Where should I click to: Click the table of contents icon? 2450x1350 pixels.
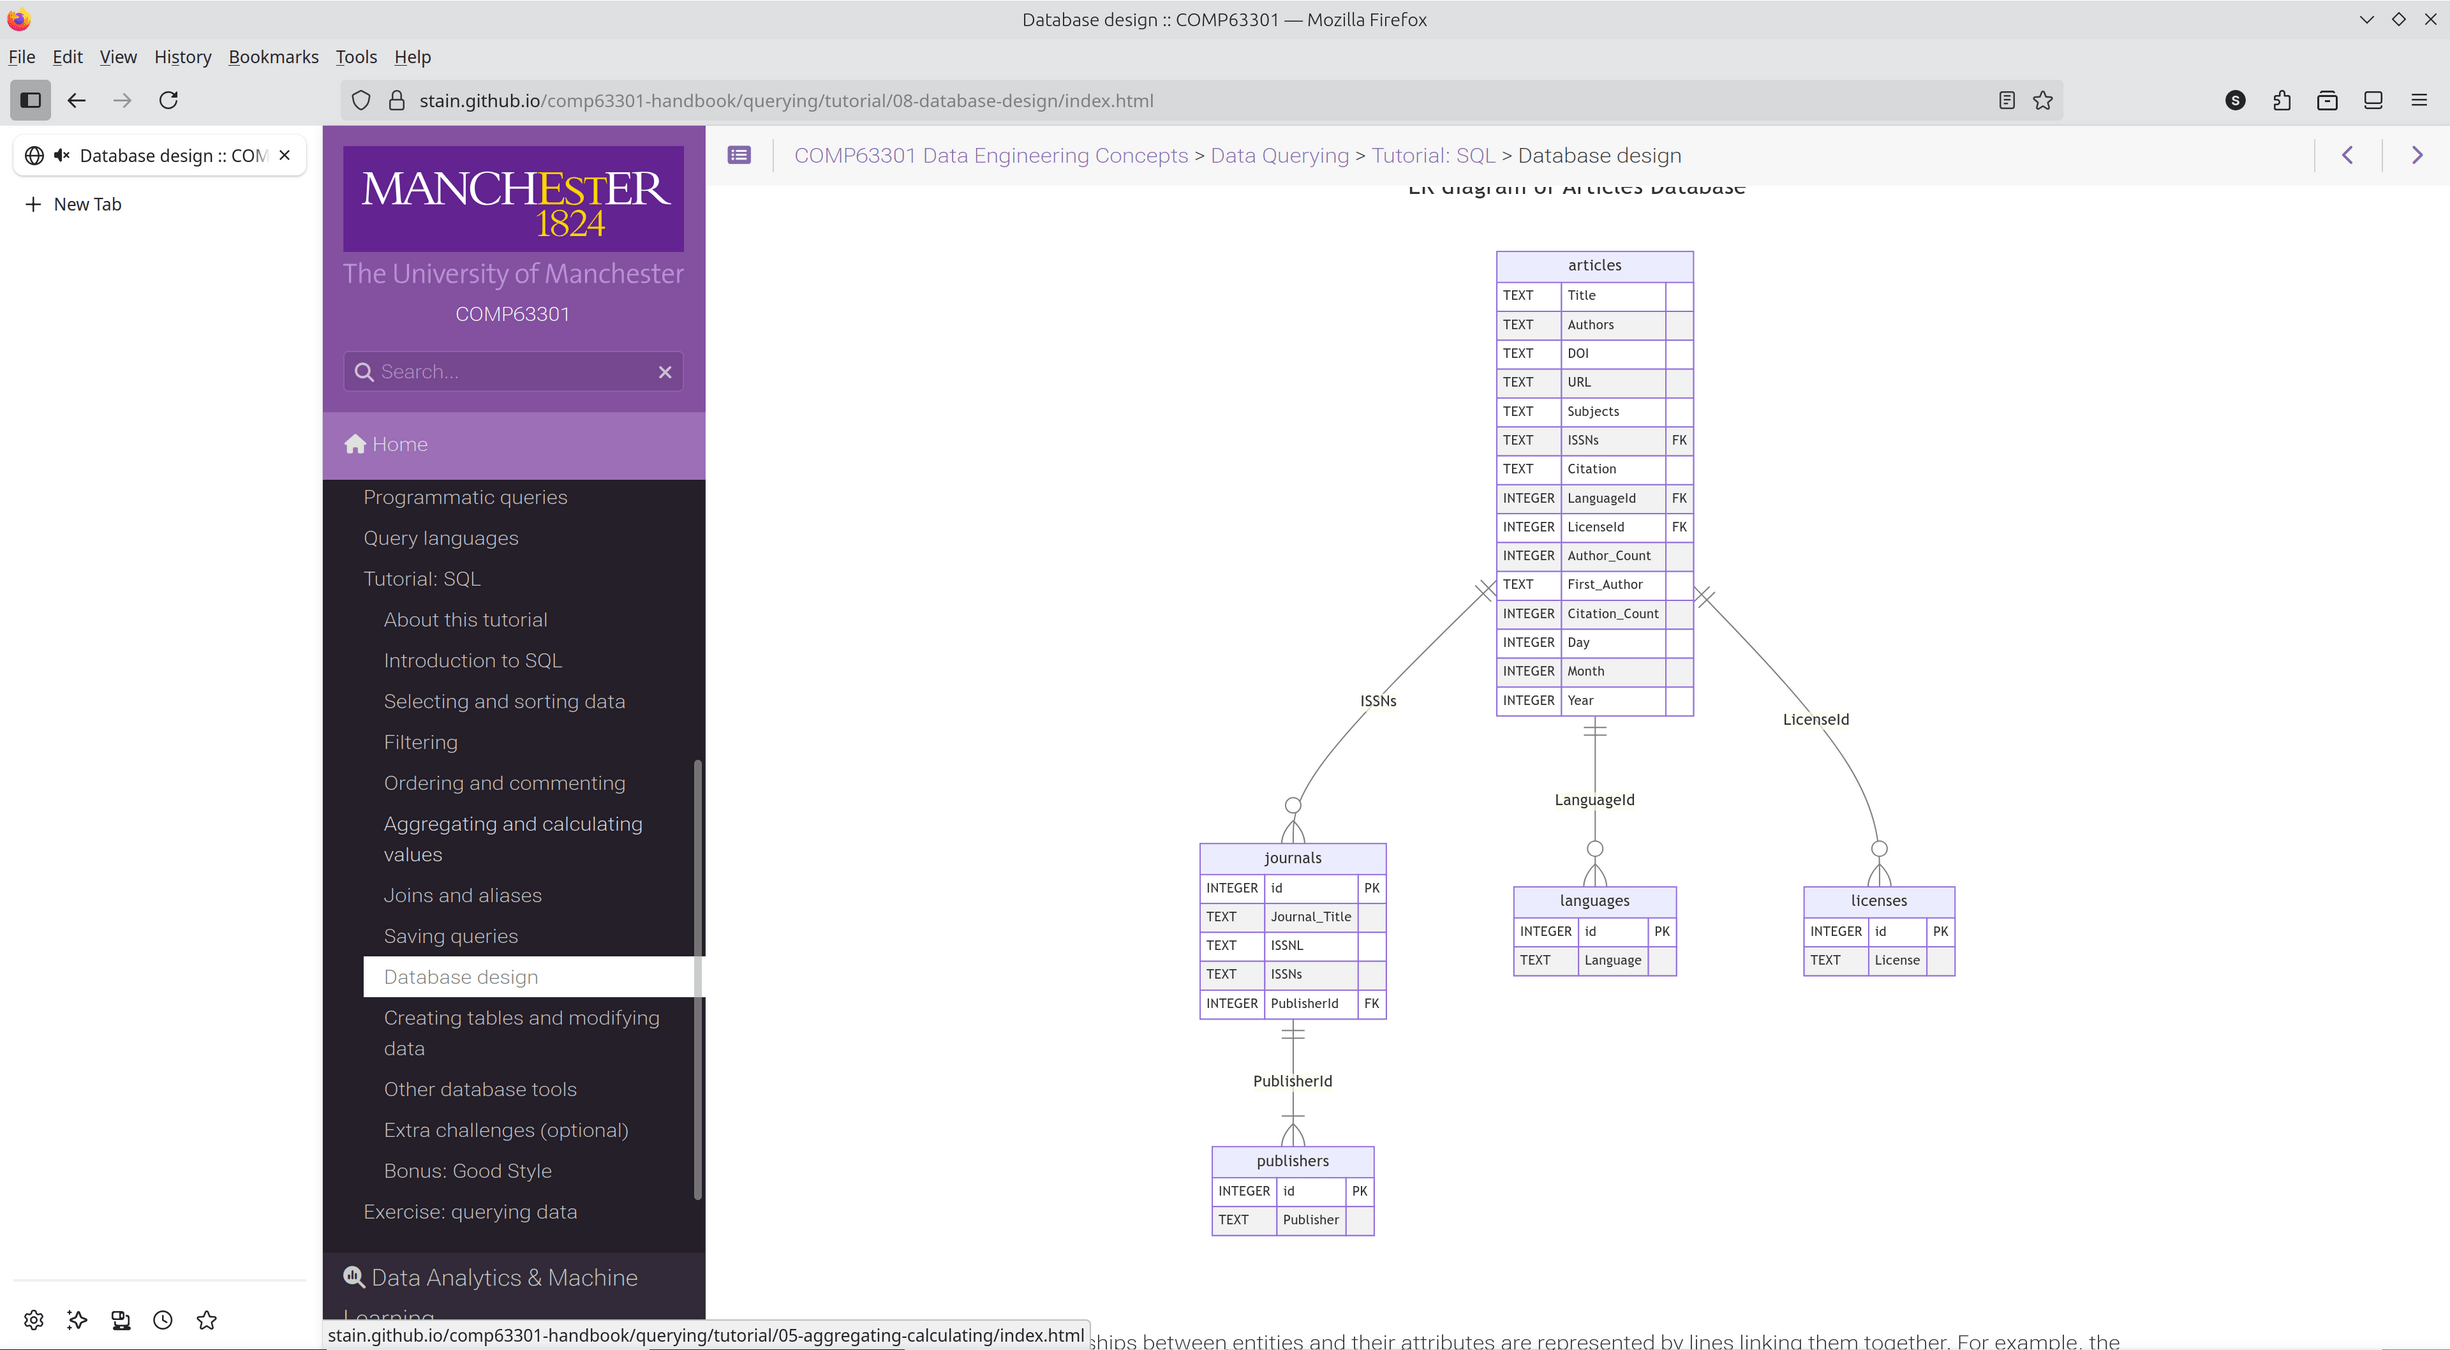point(739,155)
